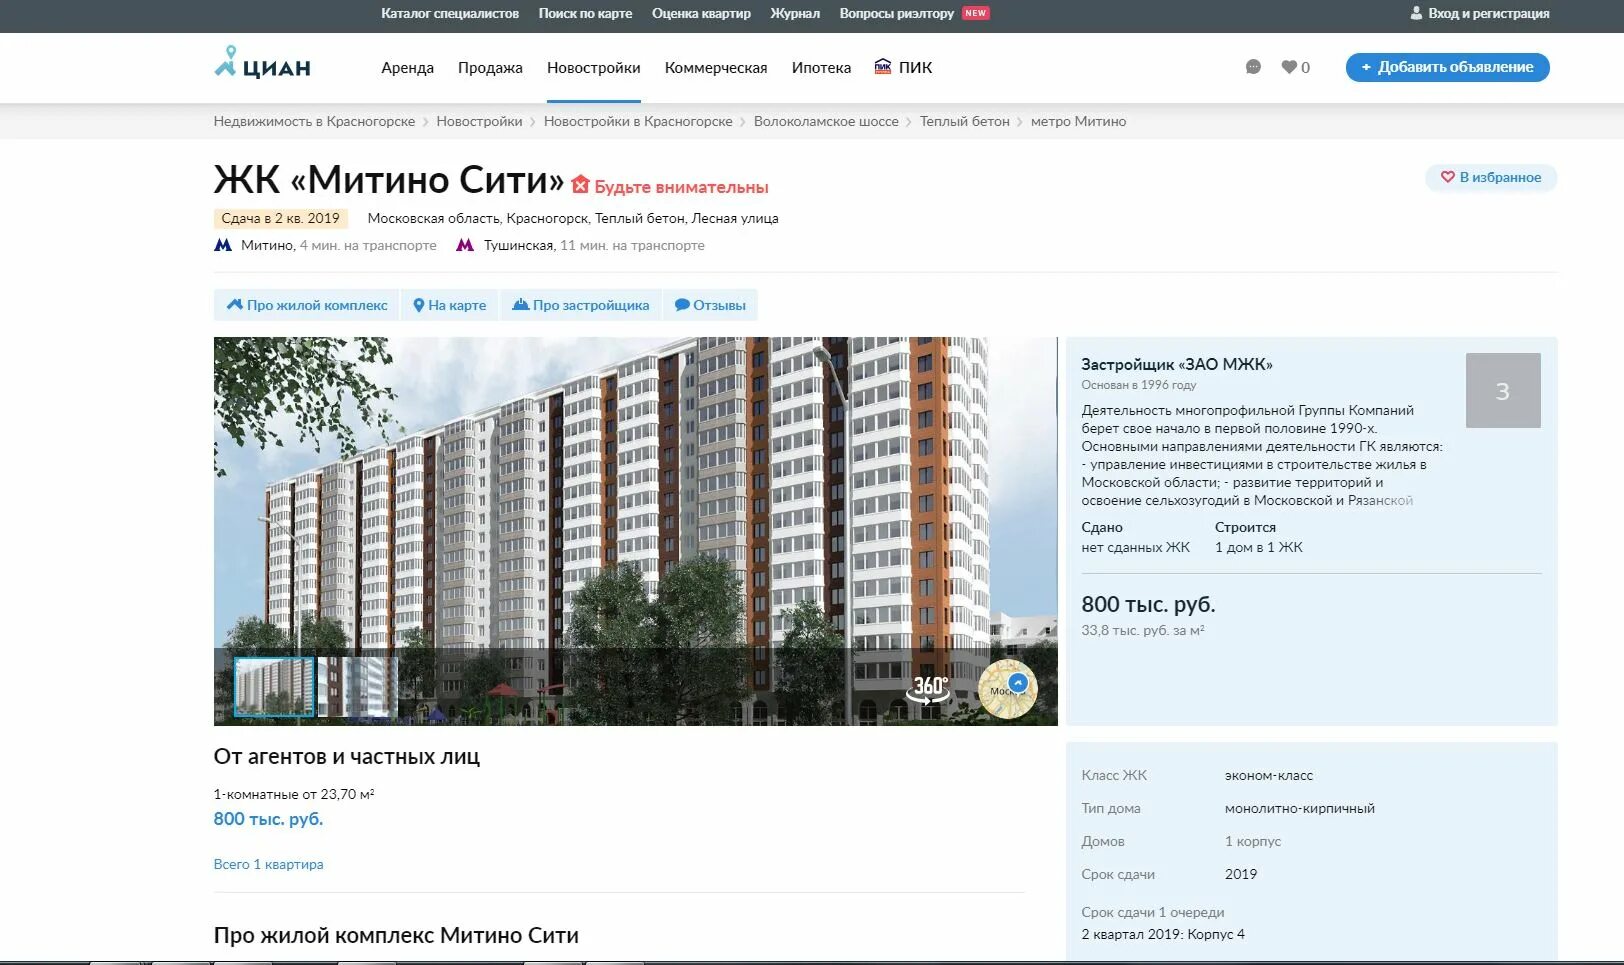Switch to На карте tab

point(450,305)
